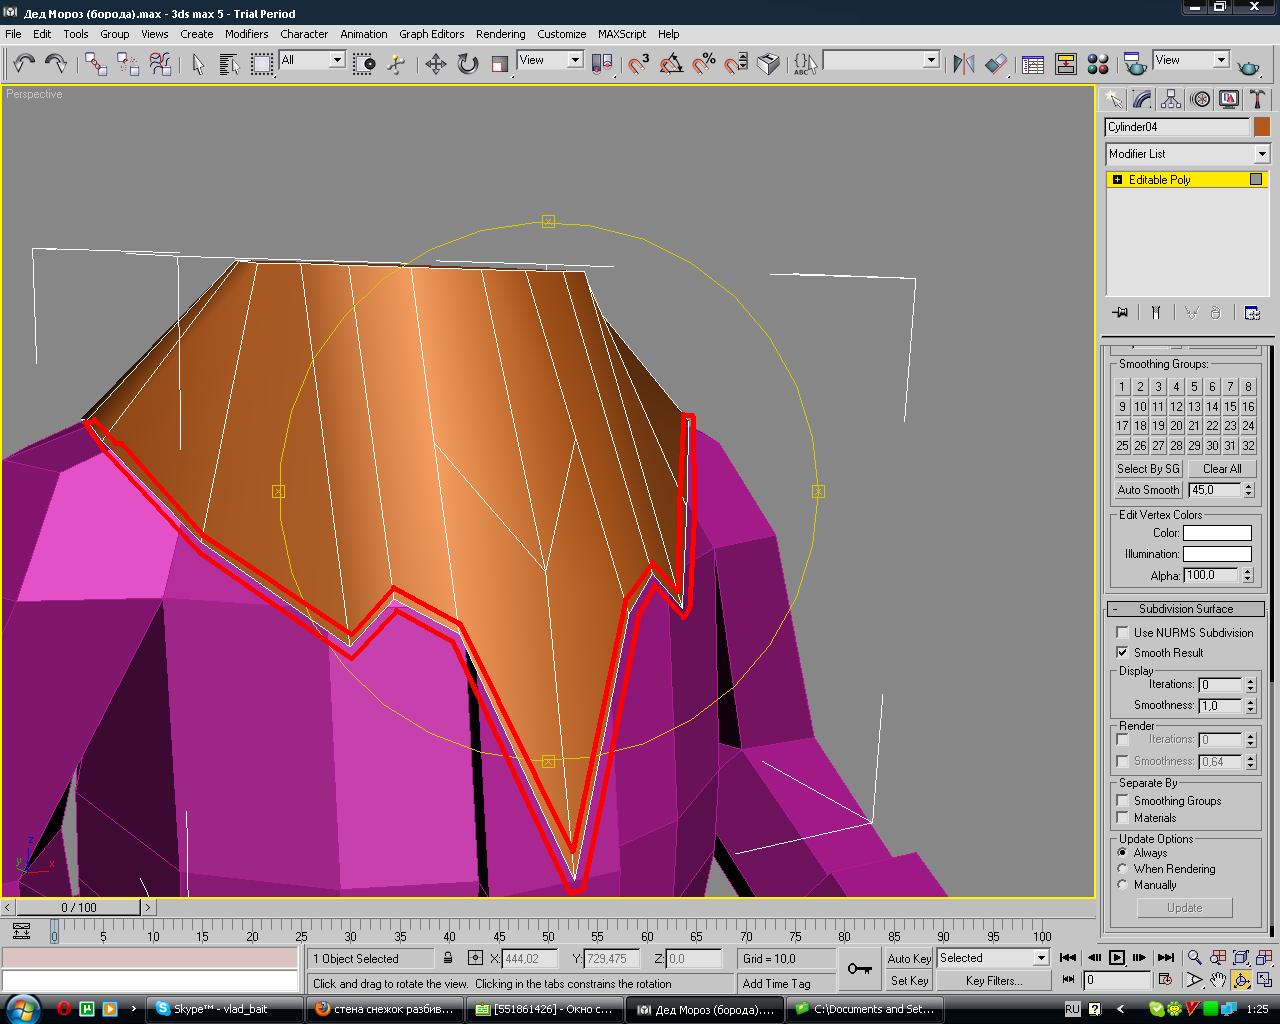Click the Play Animation button
This screenshot has height=1024, width=1280.
(1117, 957)
